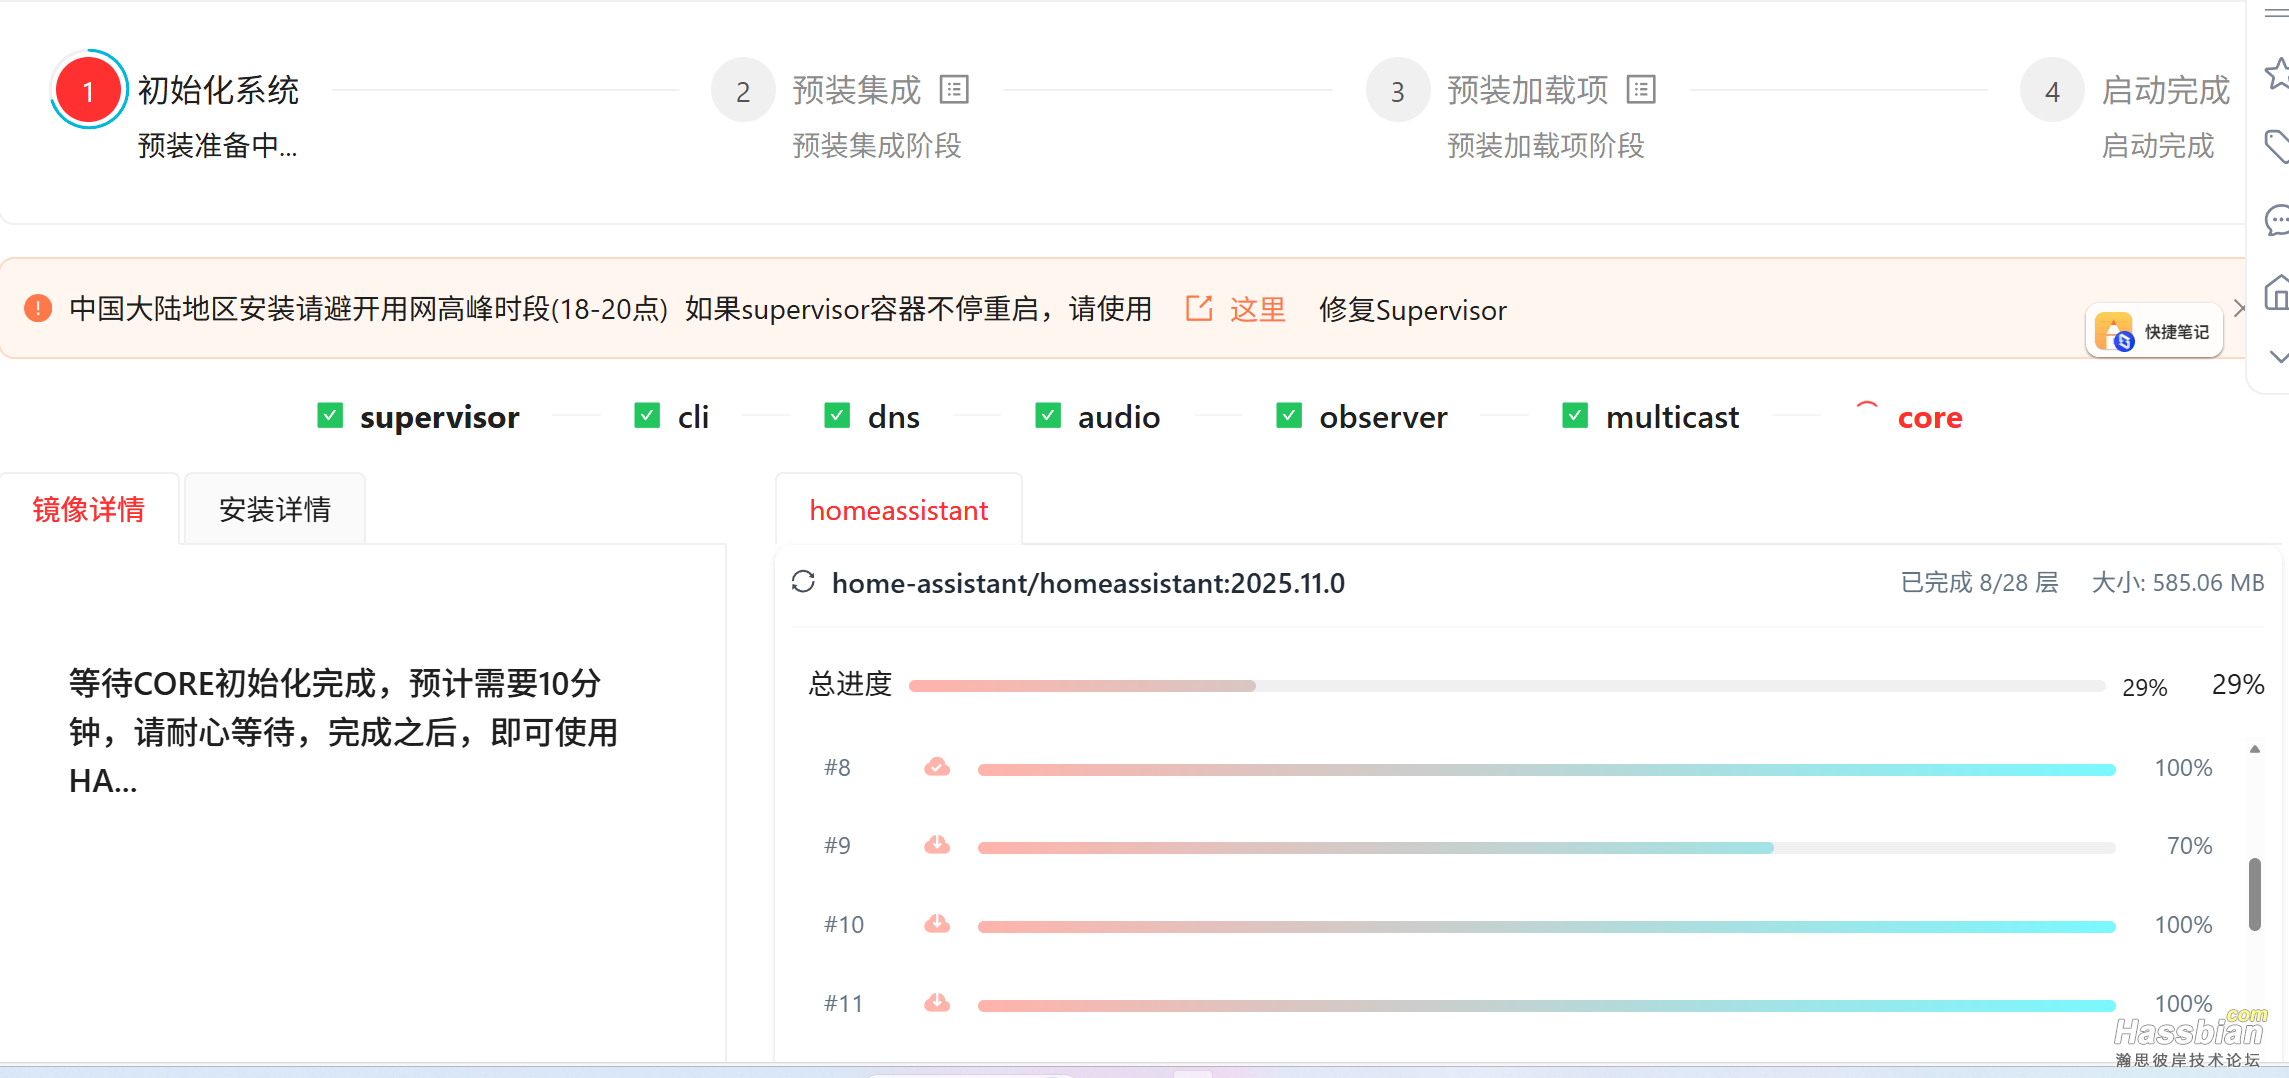Click the star icon in right sidebar
The image size is (2289, 1078).
[2277, 73]
